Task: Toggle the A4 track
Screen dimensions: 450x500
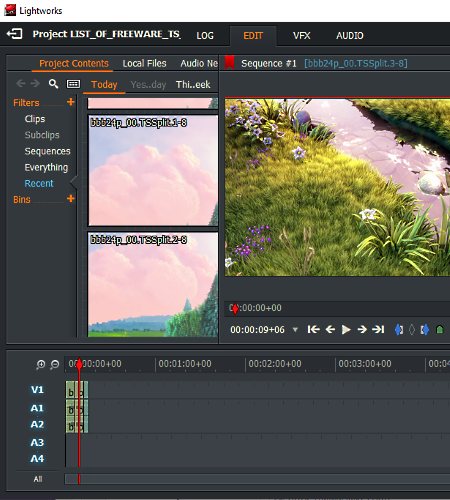Action: tap(37, 459)
